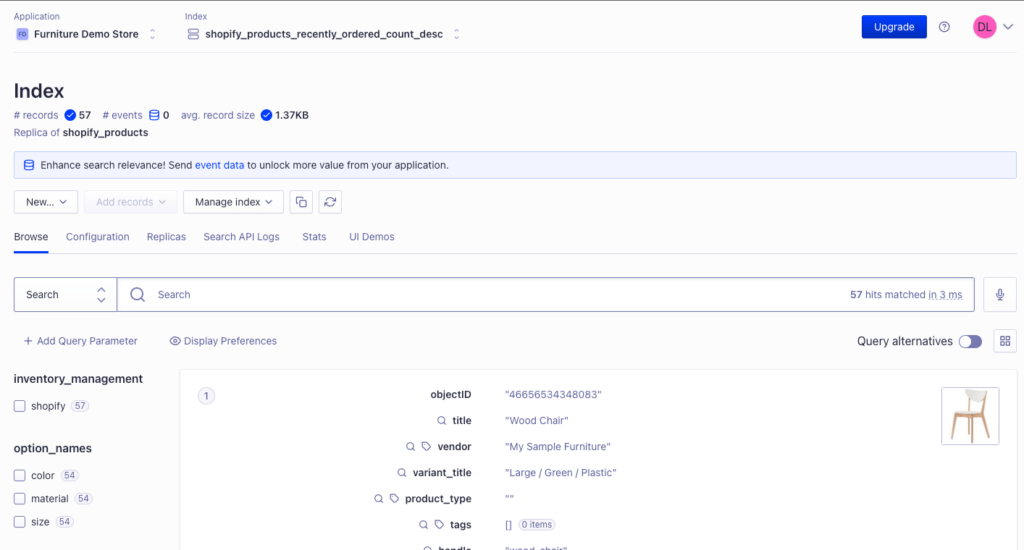The height and width of the screenshot is (550, 1024).
Task: Click the events database icon
Action: [154, 115]
